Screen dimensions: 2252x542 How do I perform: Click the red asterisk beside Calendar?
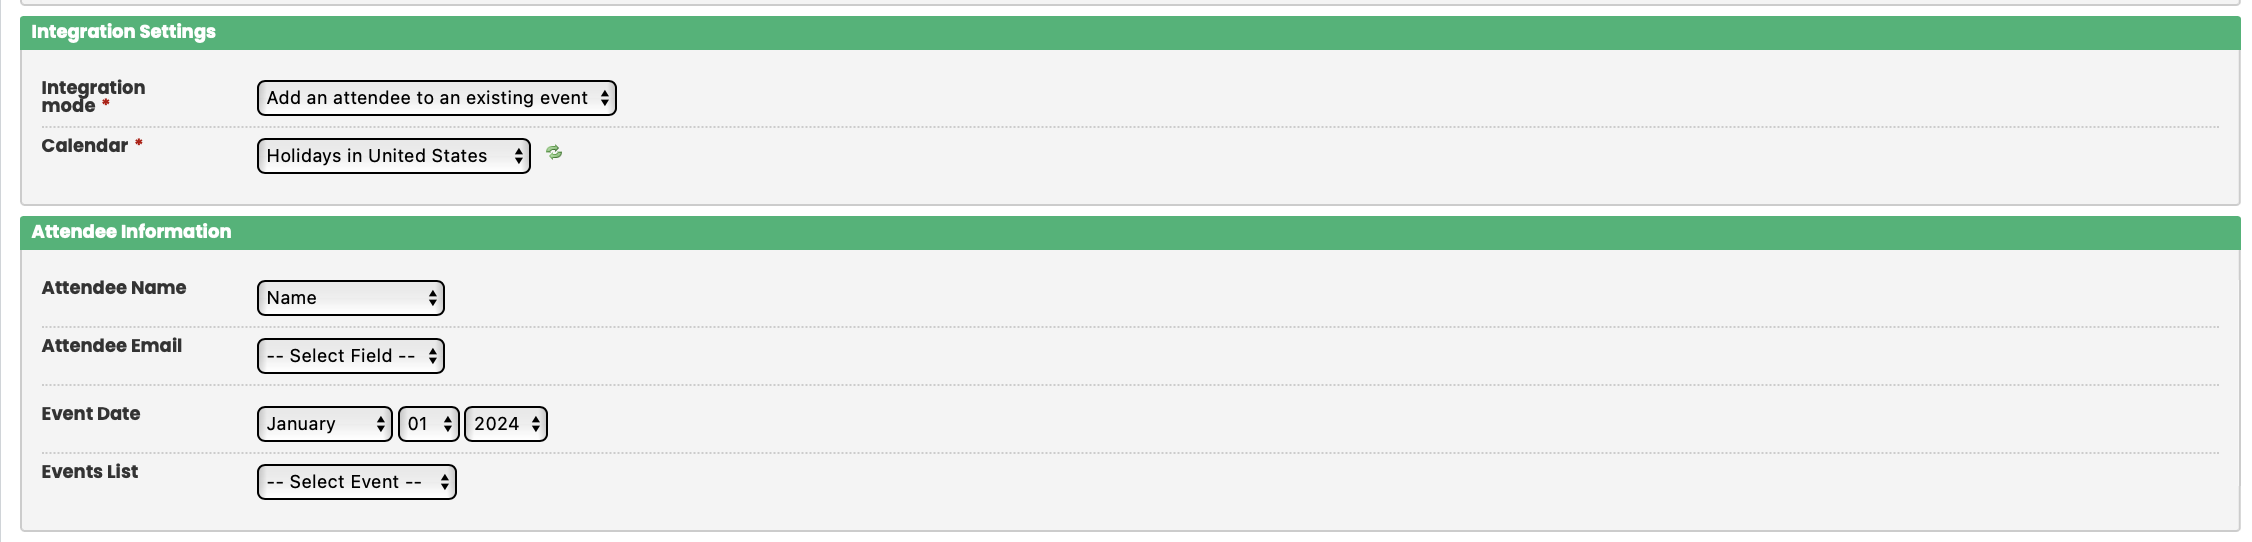(139, 144)
